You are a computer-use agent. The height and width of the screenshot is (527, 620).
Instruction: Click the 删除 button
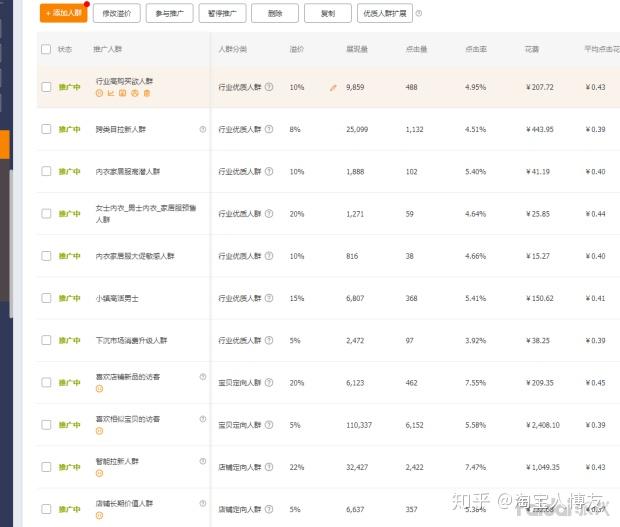(275, 13)
